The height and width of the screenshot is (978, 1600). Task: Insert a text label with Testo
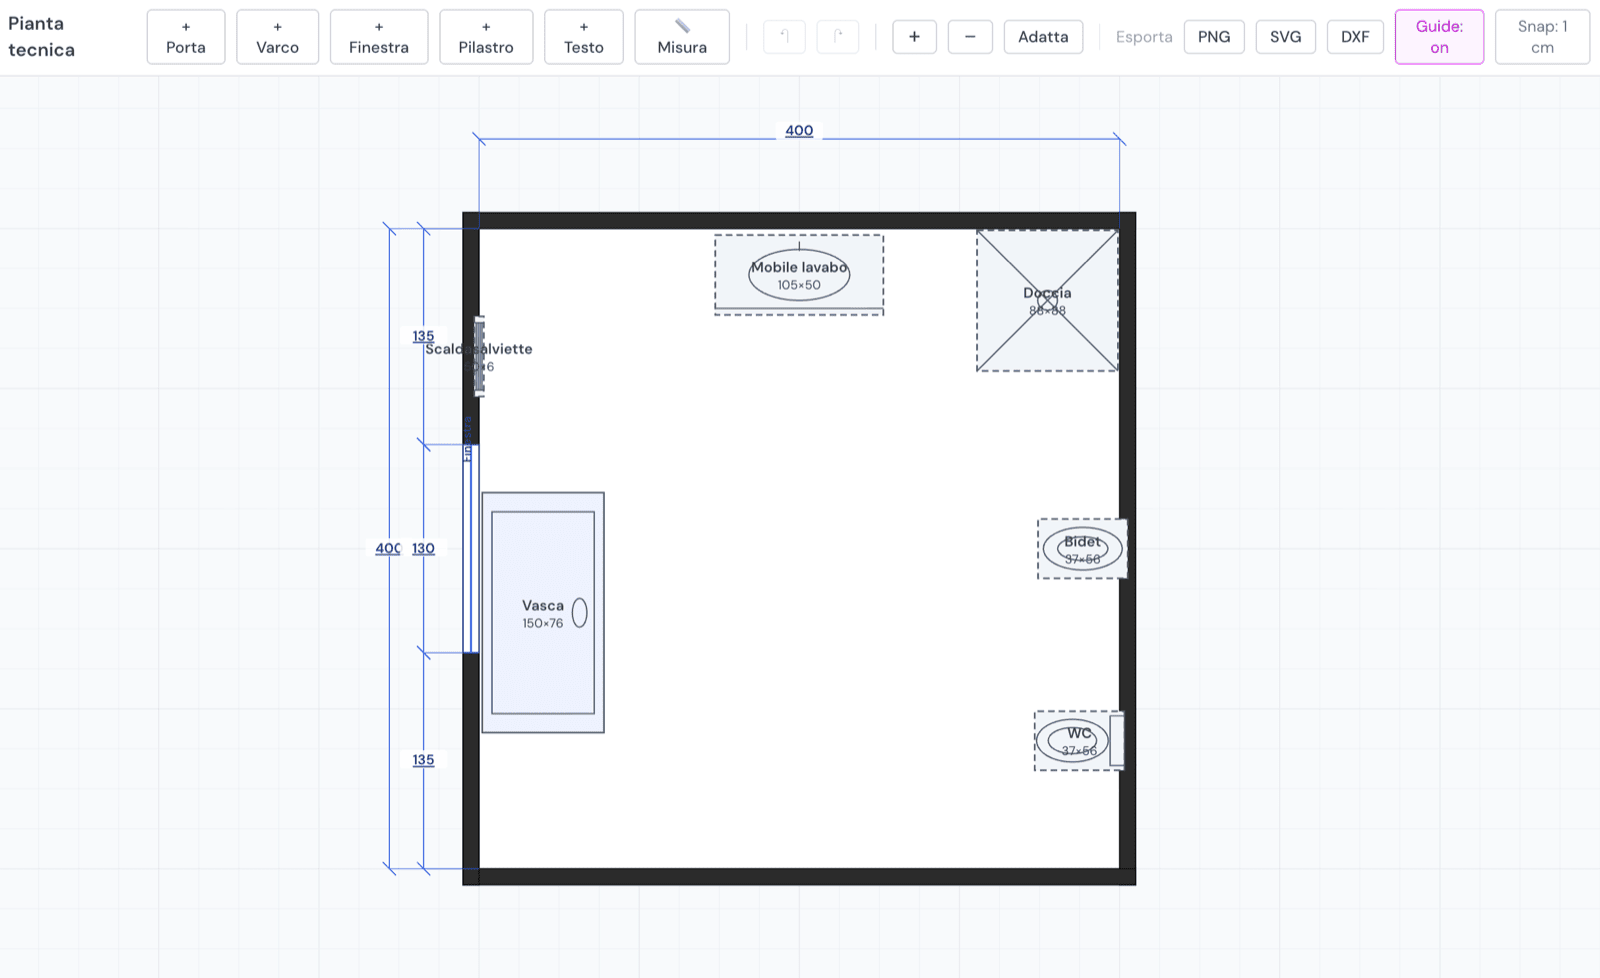584,37
